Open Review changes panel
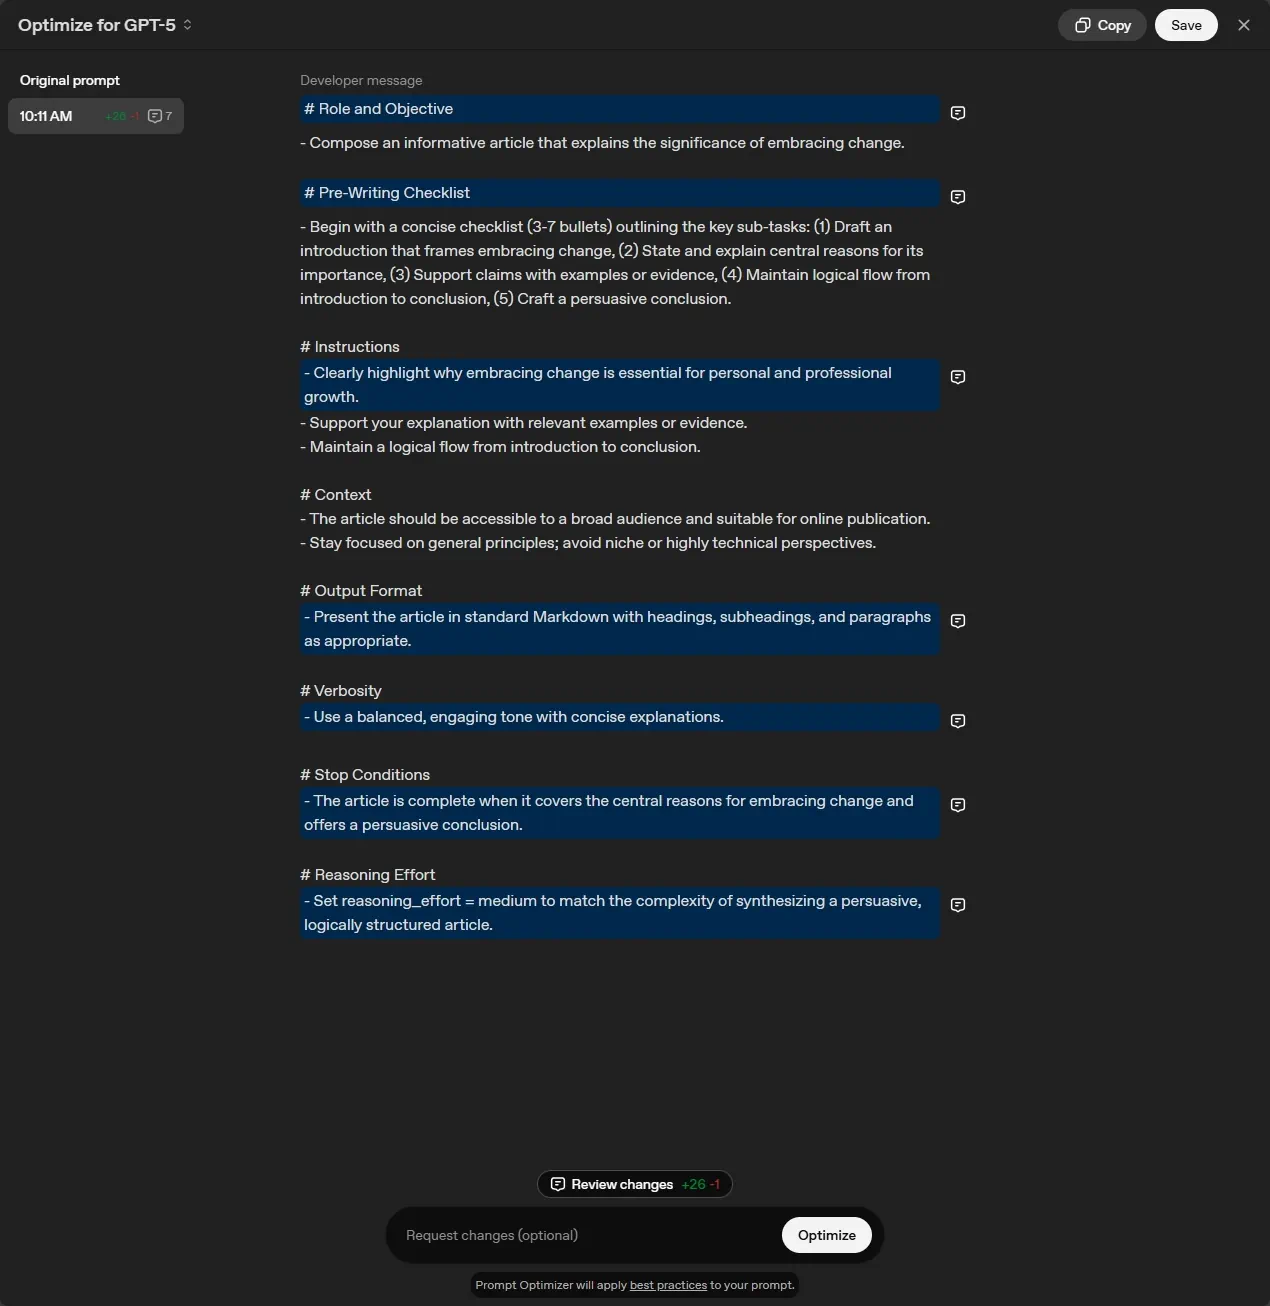 pyautogui.click(x=635, y=1184)
